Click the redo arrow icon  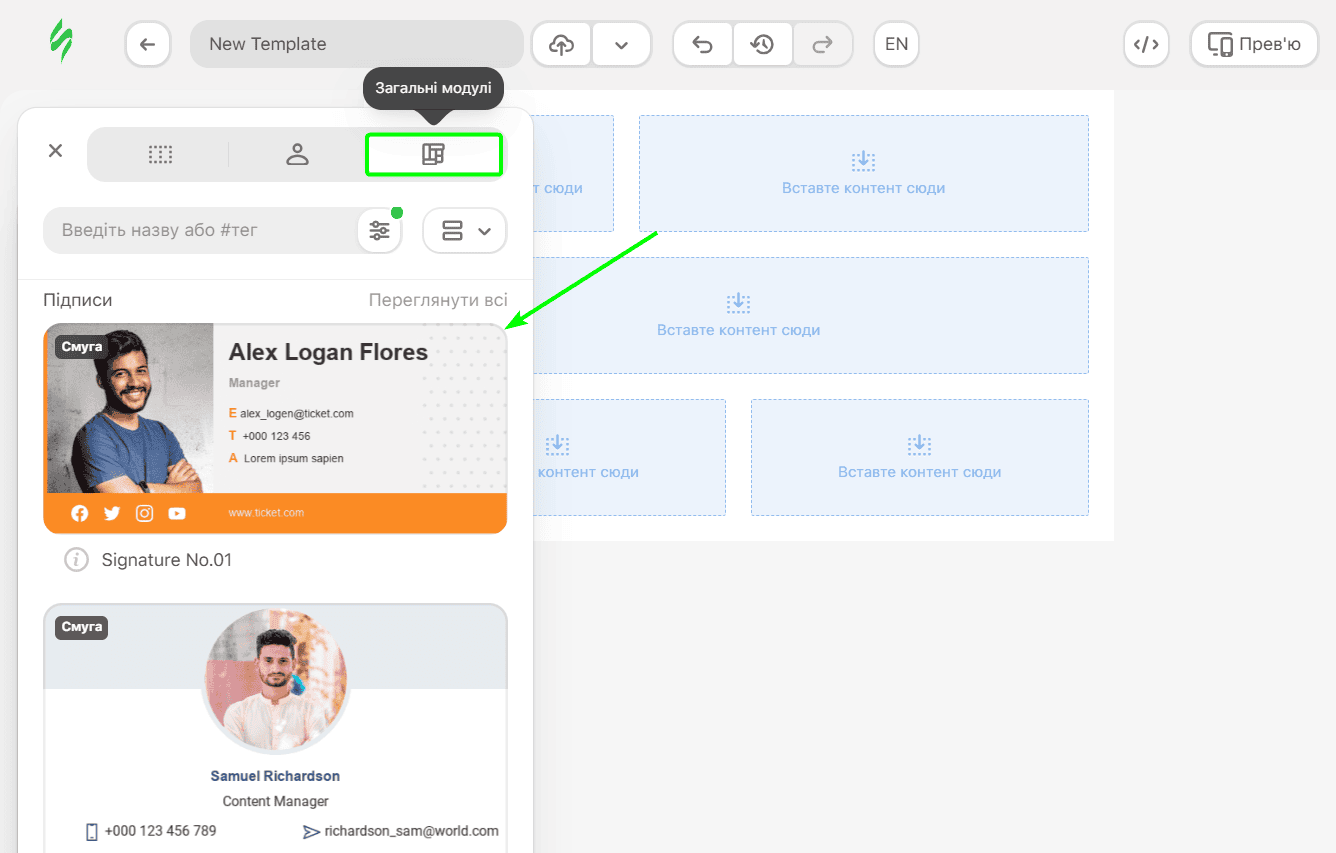[x=823, y=44]
